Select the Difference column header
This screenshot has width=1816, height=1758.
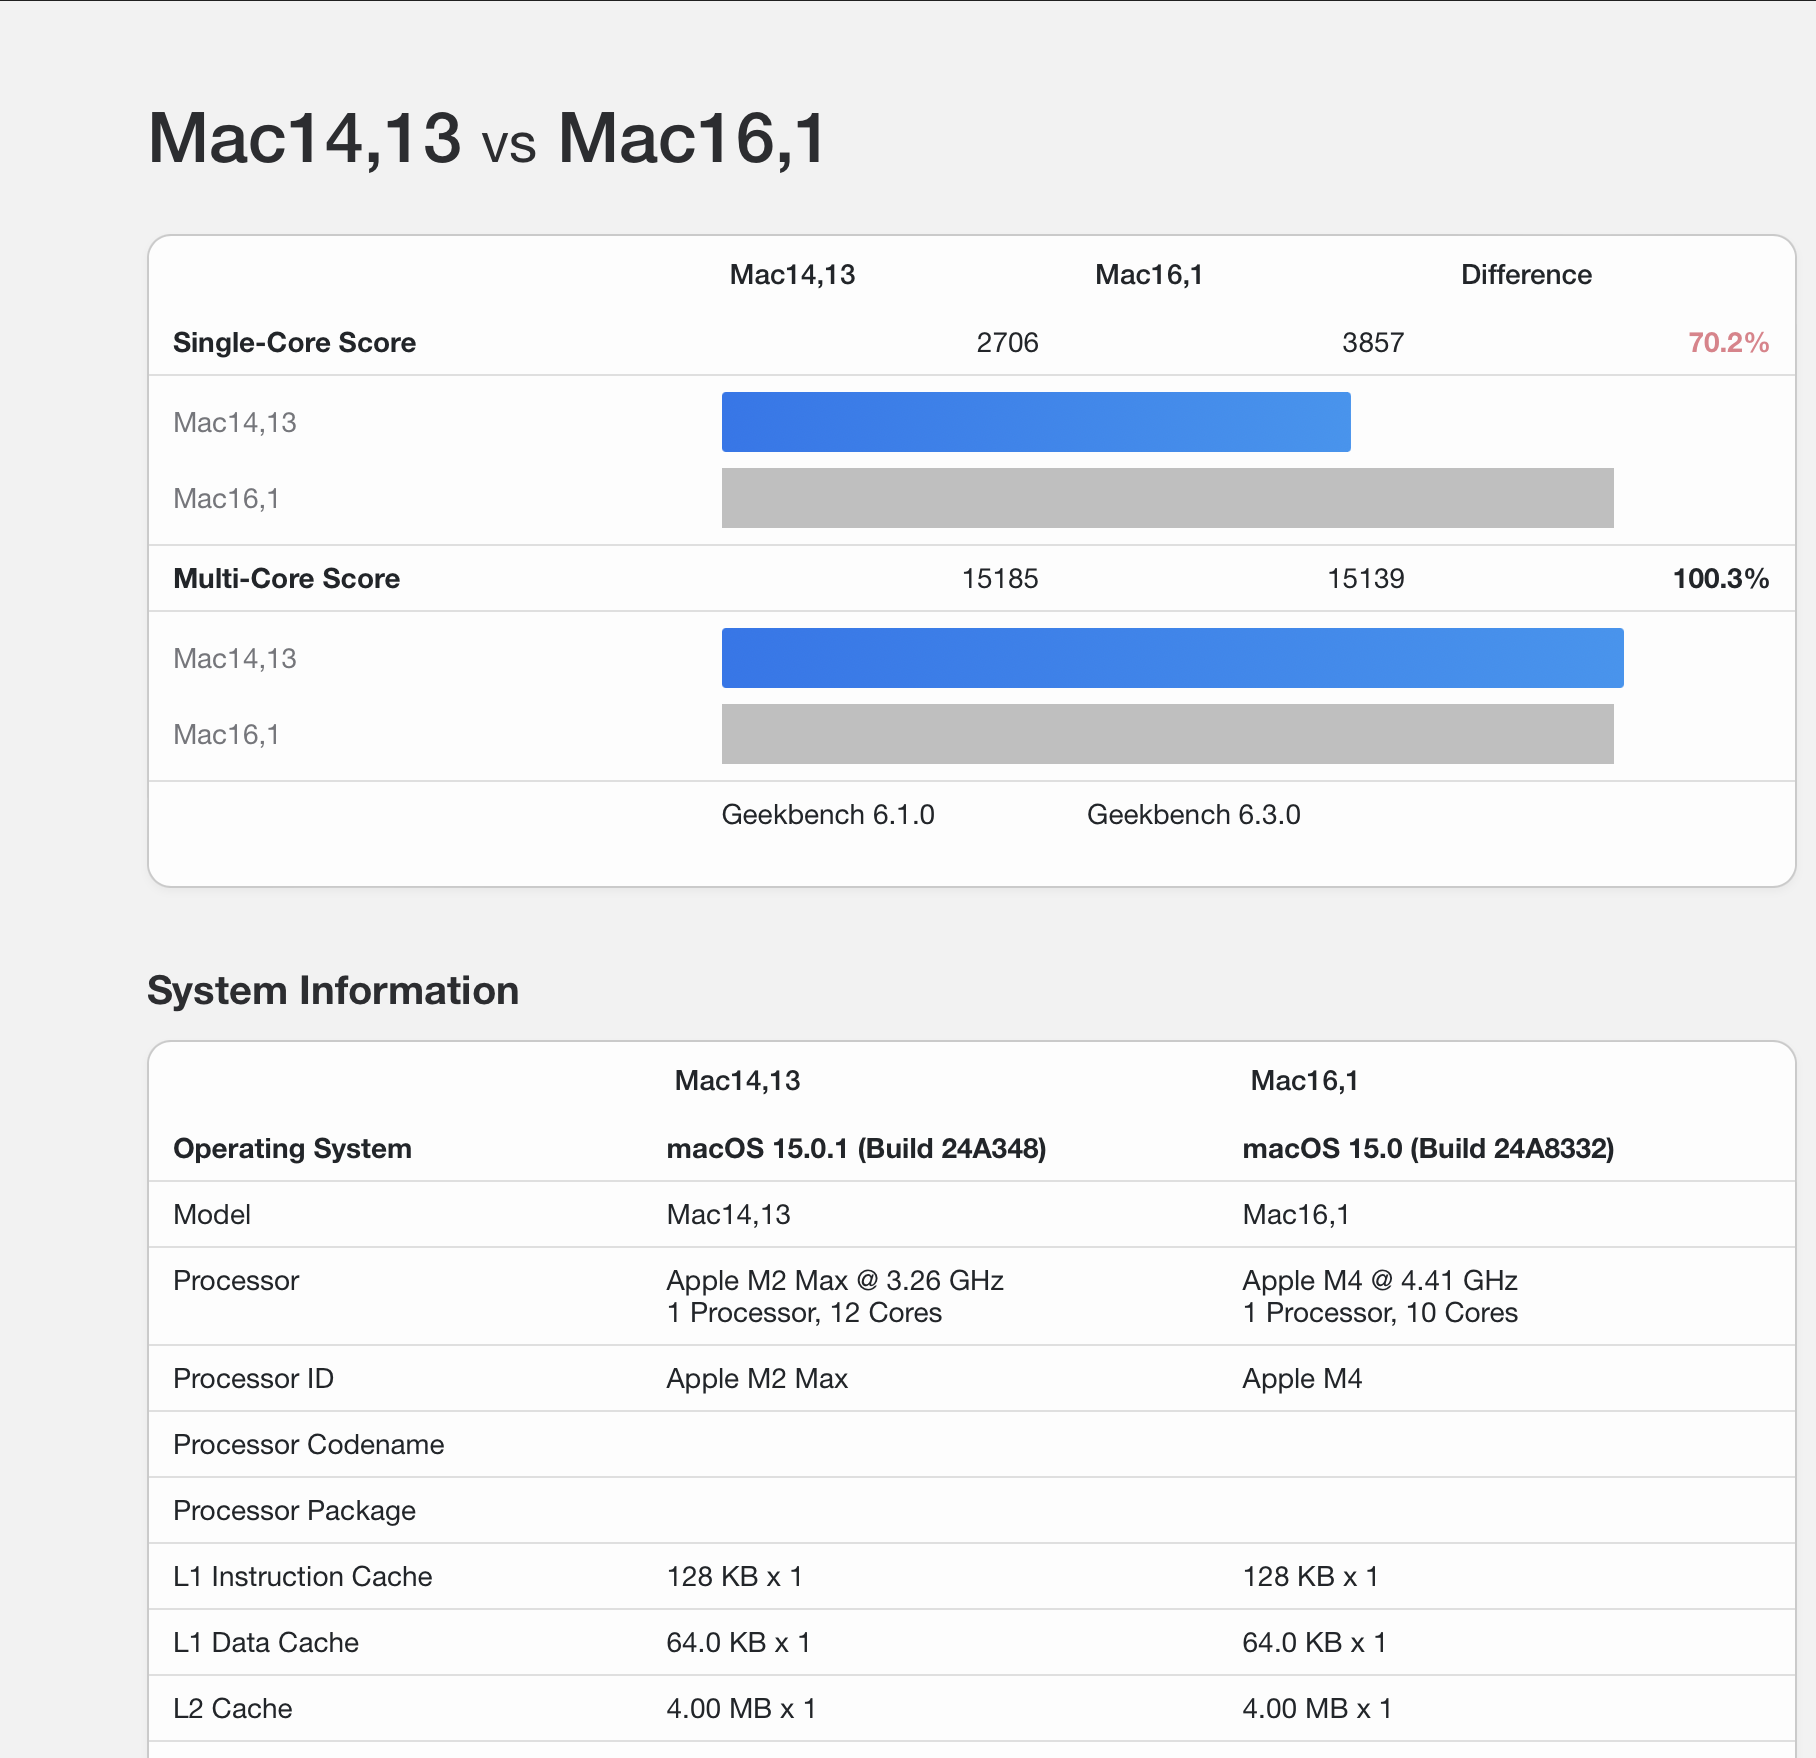(x=1526, y=275)
